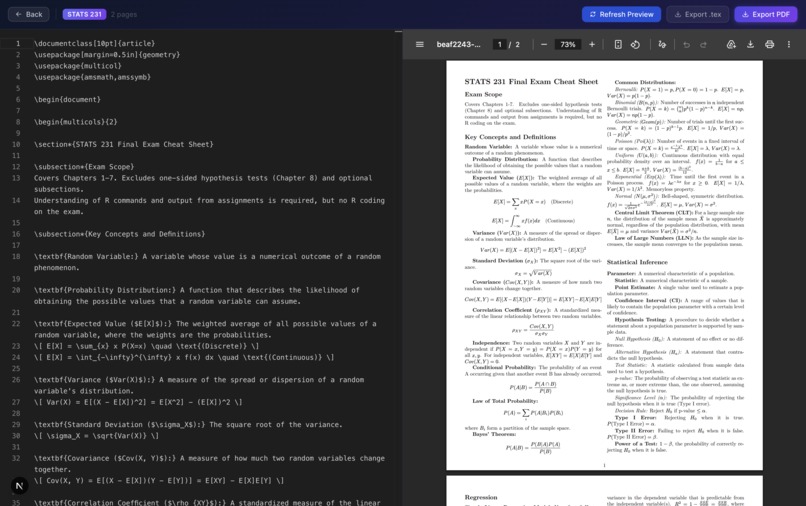
Task: Click line 1 \documentclass in editor
Action: pyautogui.click(x=95, y=44)
